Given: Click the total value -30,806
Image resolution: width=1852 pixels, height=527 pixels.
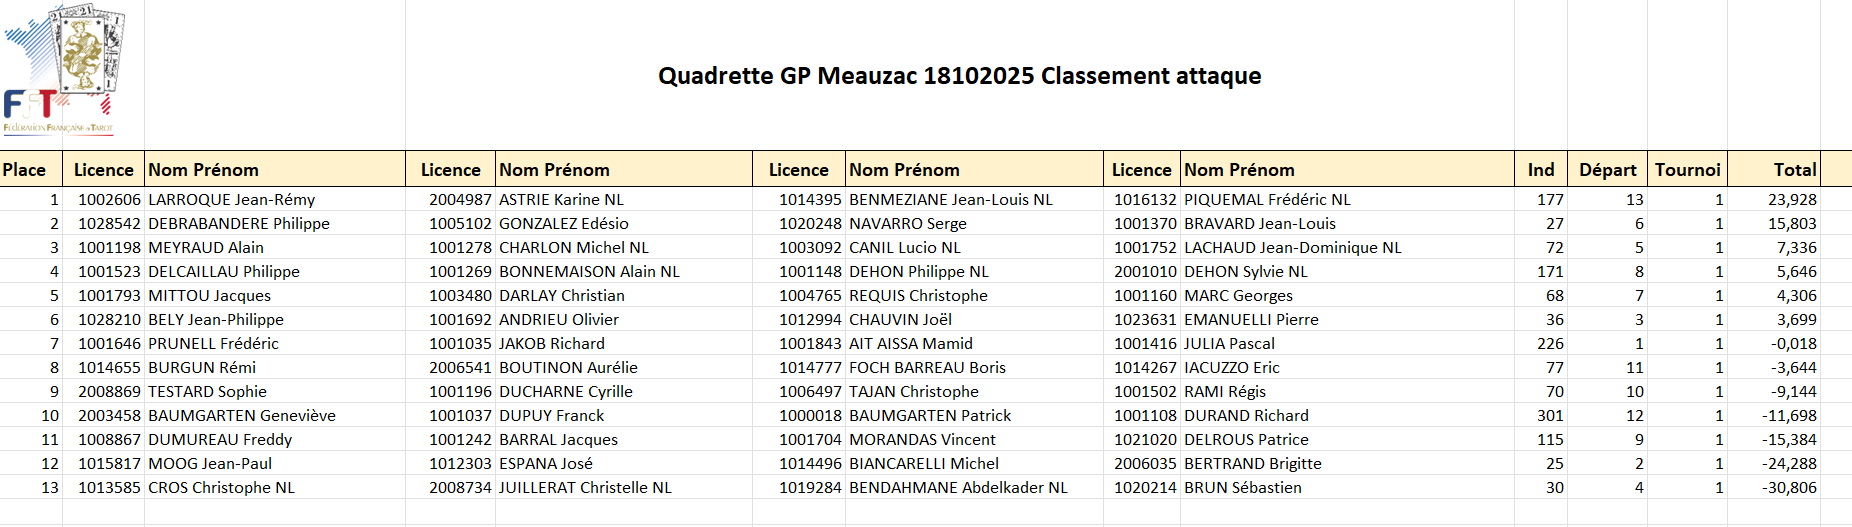Looking at the screenshot, I should tap(1789, 488).
